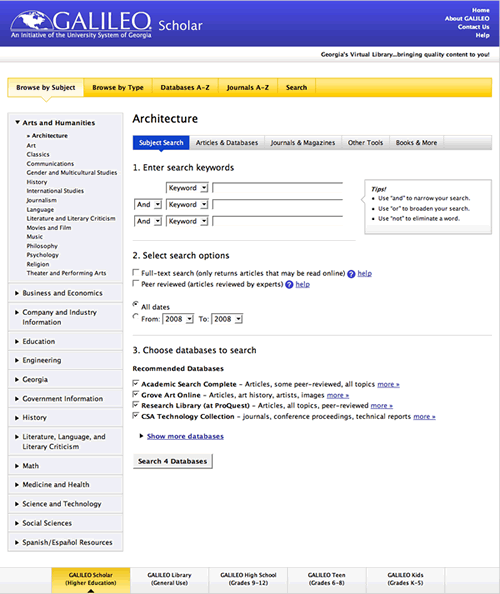The width and height of the screenshot is (500, 594).
Task: Open Show more databases link
Action: click(185, 436)
